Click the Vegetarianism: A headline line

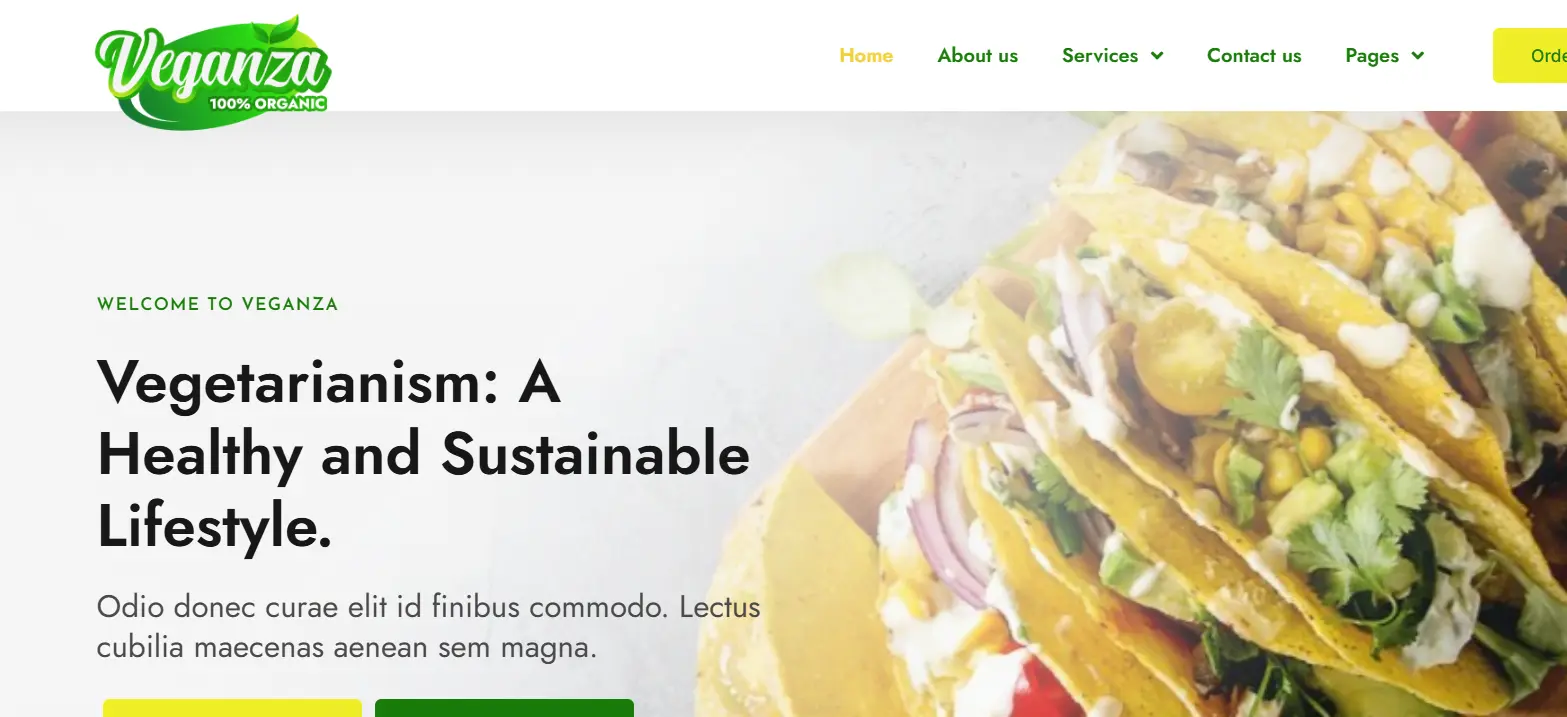[328, 382]
